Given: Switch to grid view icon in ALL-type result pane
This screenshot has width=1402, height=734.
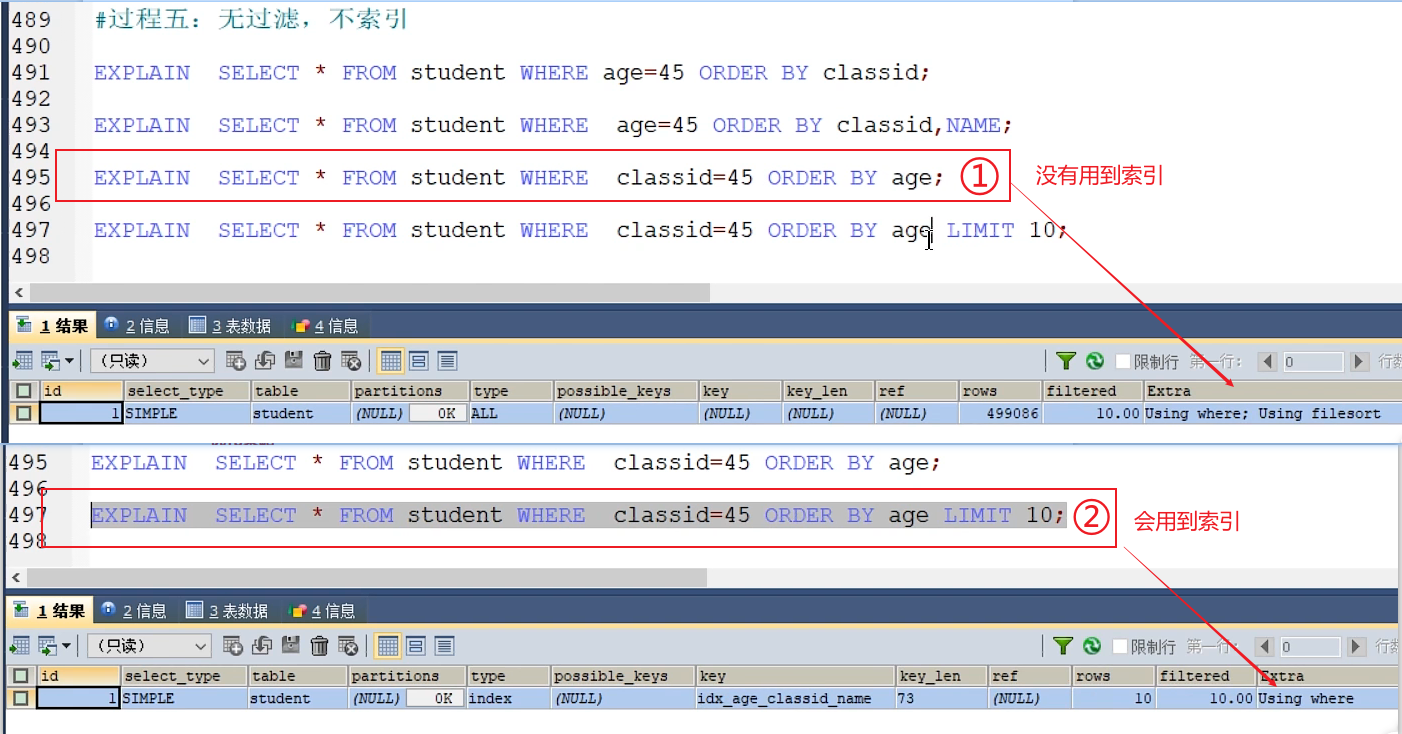Looking at the screenshot, I should pos(391,361).
